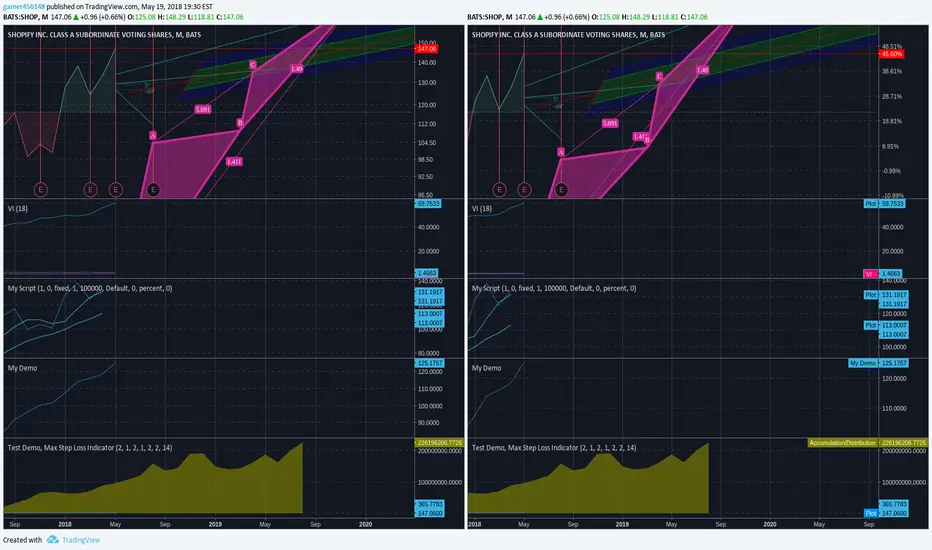The height and width of the screenshot is (550, 932).
Task: Click the 125.1757 My Demo value, left chart
Action: pyautogui.click(x=429, y=363)
